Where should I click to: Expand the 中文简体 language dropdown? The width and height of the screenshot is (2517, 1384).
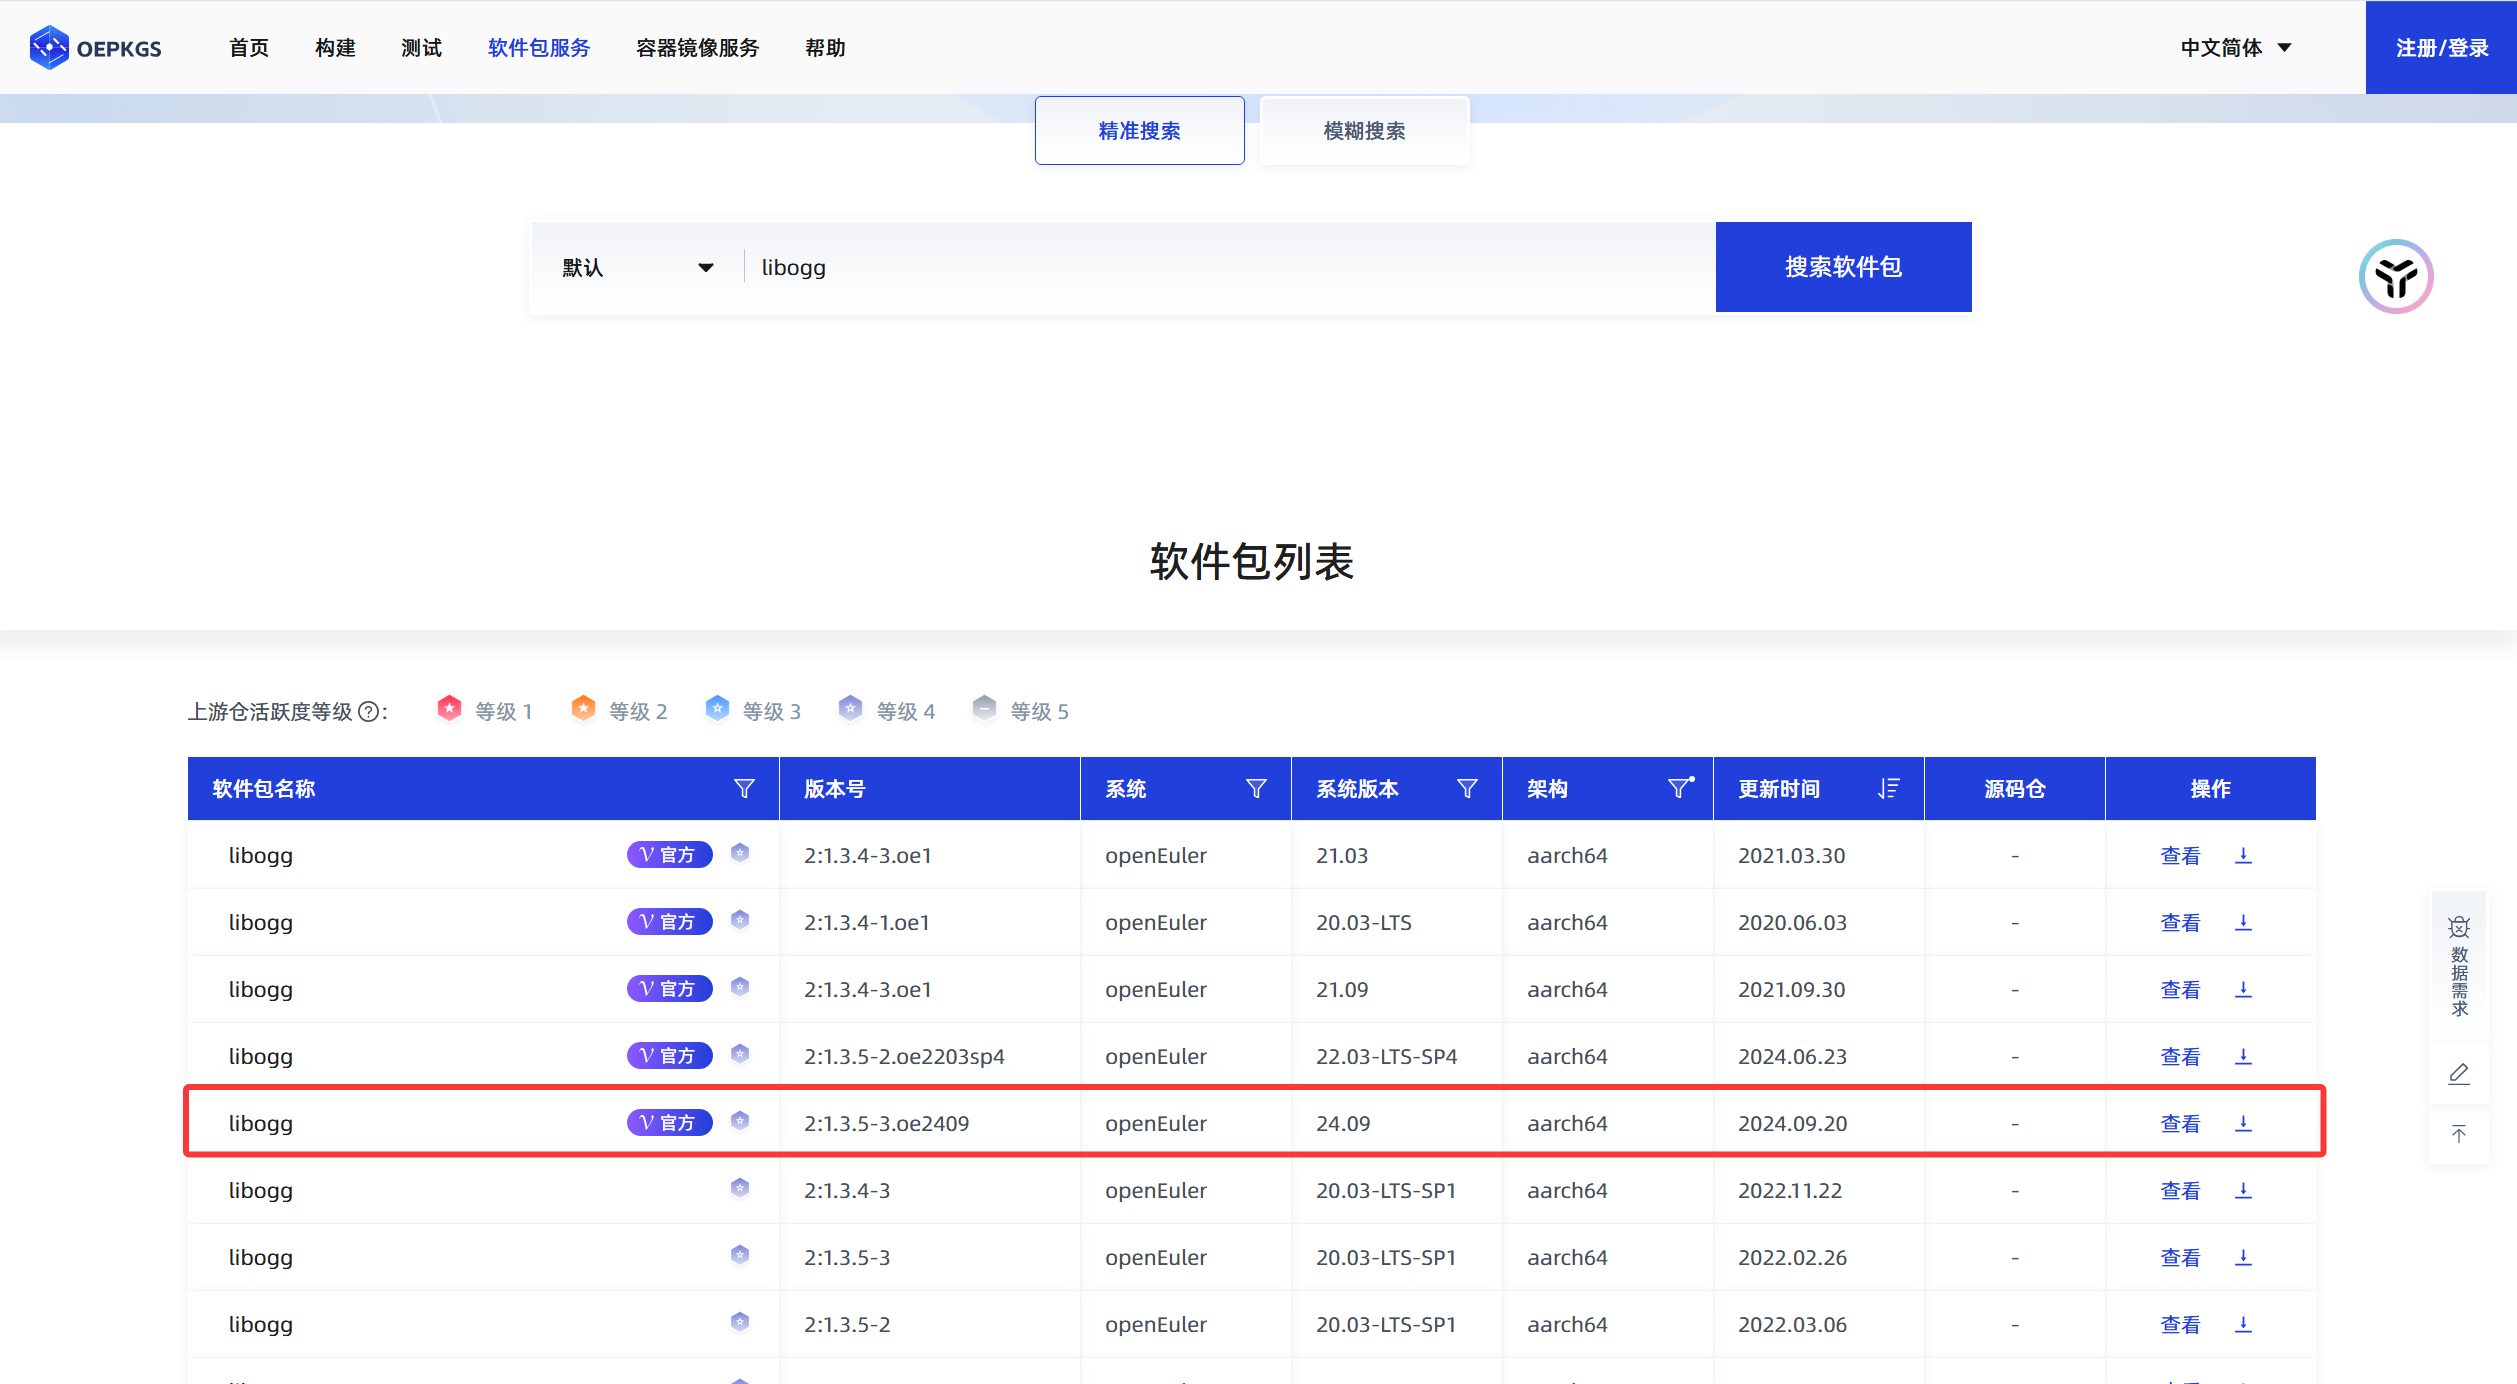pyautogui.click(x=2236, y=48)
